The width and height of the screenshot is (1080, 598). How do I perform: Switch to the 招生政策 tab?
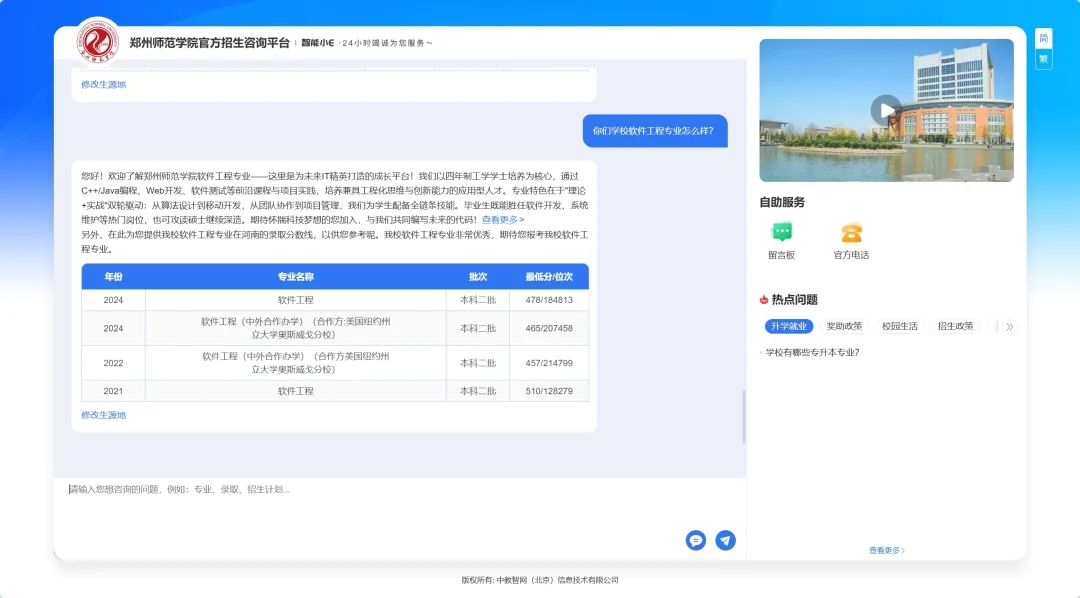[955, 326]
